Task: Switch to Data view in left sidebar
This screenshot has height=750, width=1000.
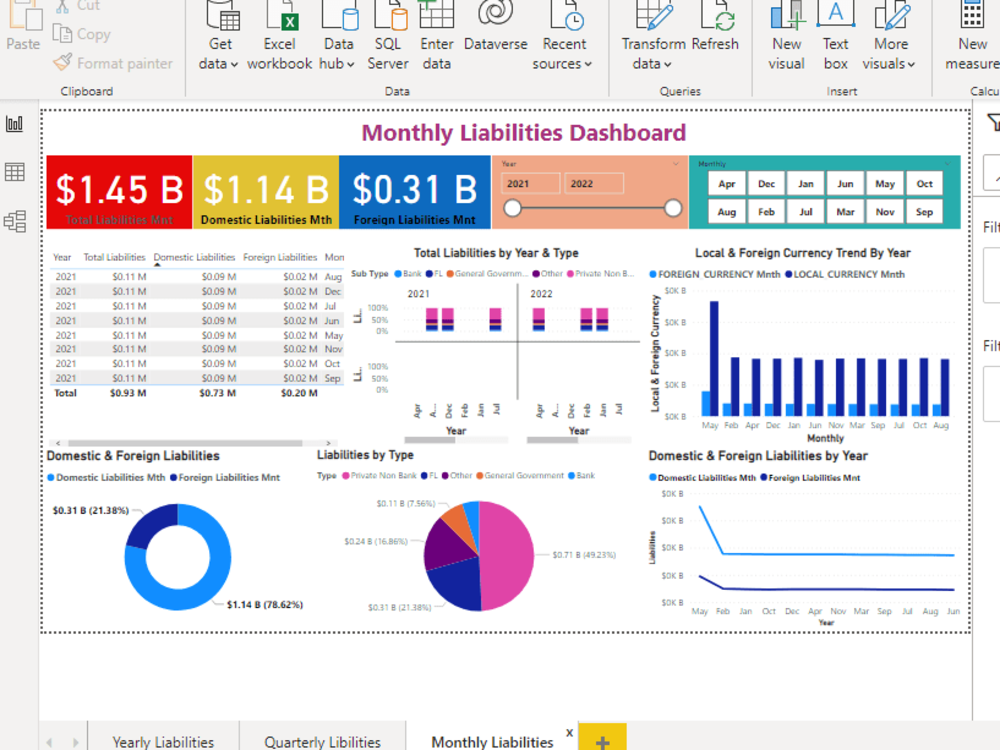Action: tap(15, 170)
